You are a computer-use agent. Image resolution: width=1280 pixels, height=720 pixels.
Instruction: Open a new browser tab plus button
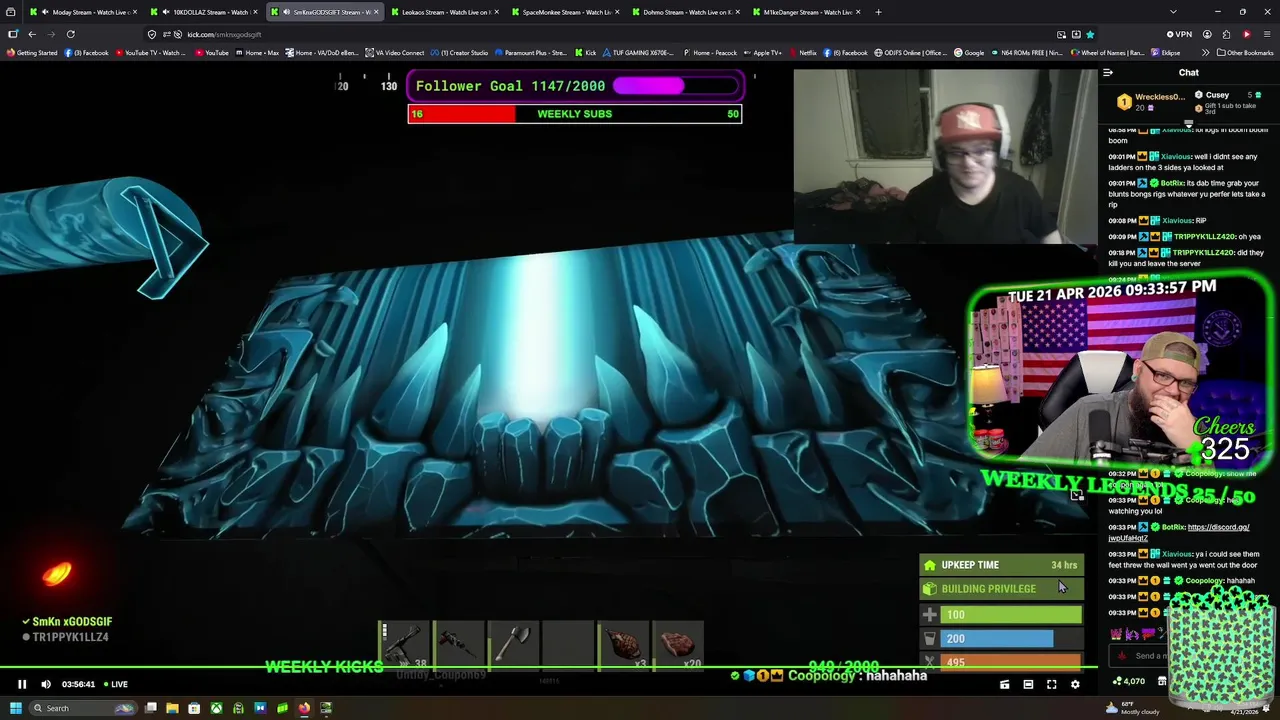tap(878, 12)
